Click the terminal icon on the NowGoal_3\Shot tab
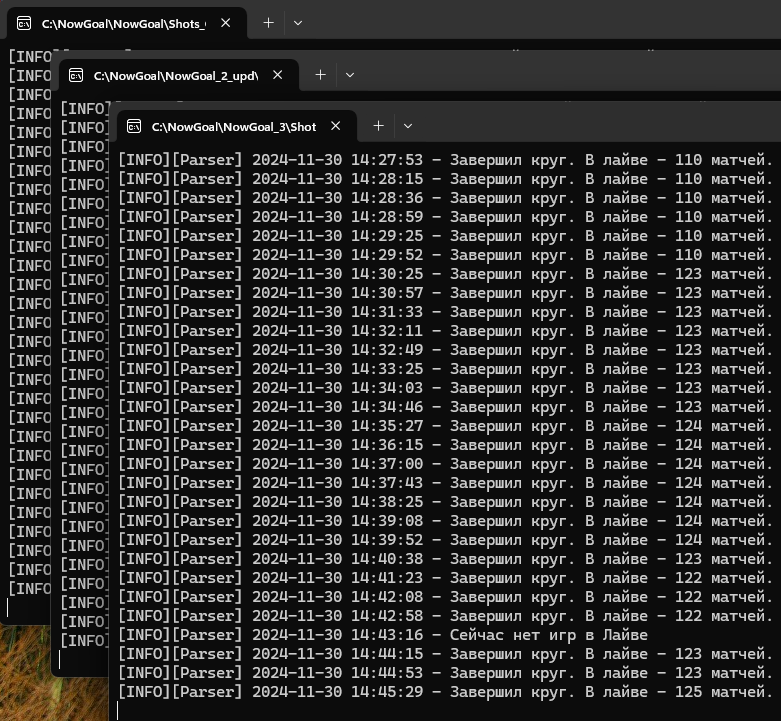 coord(134,126)
